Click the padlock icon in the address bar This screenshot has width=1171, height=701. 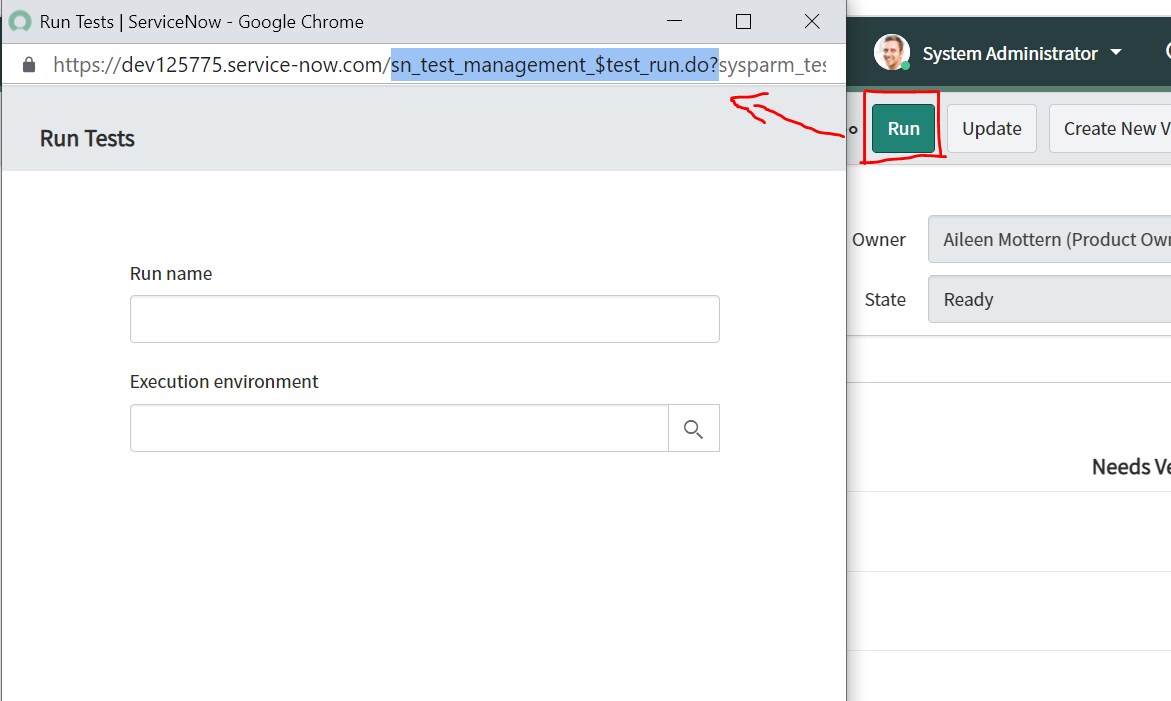click(29, 64)
